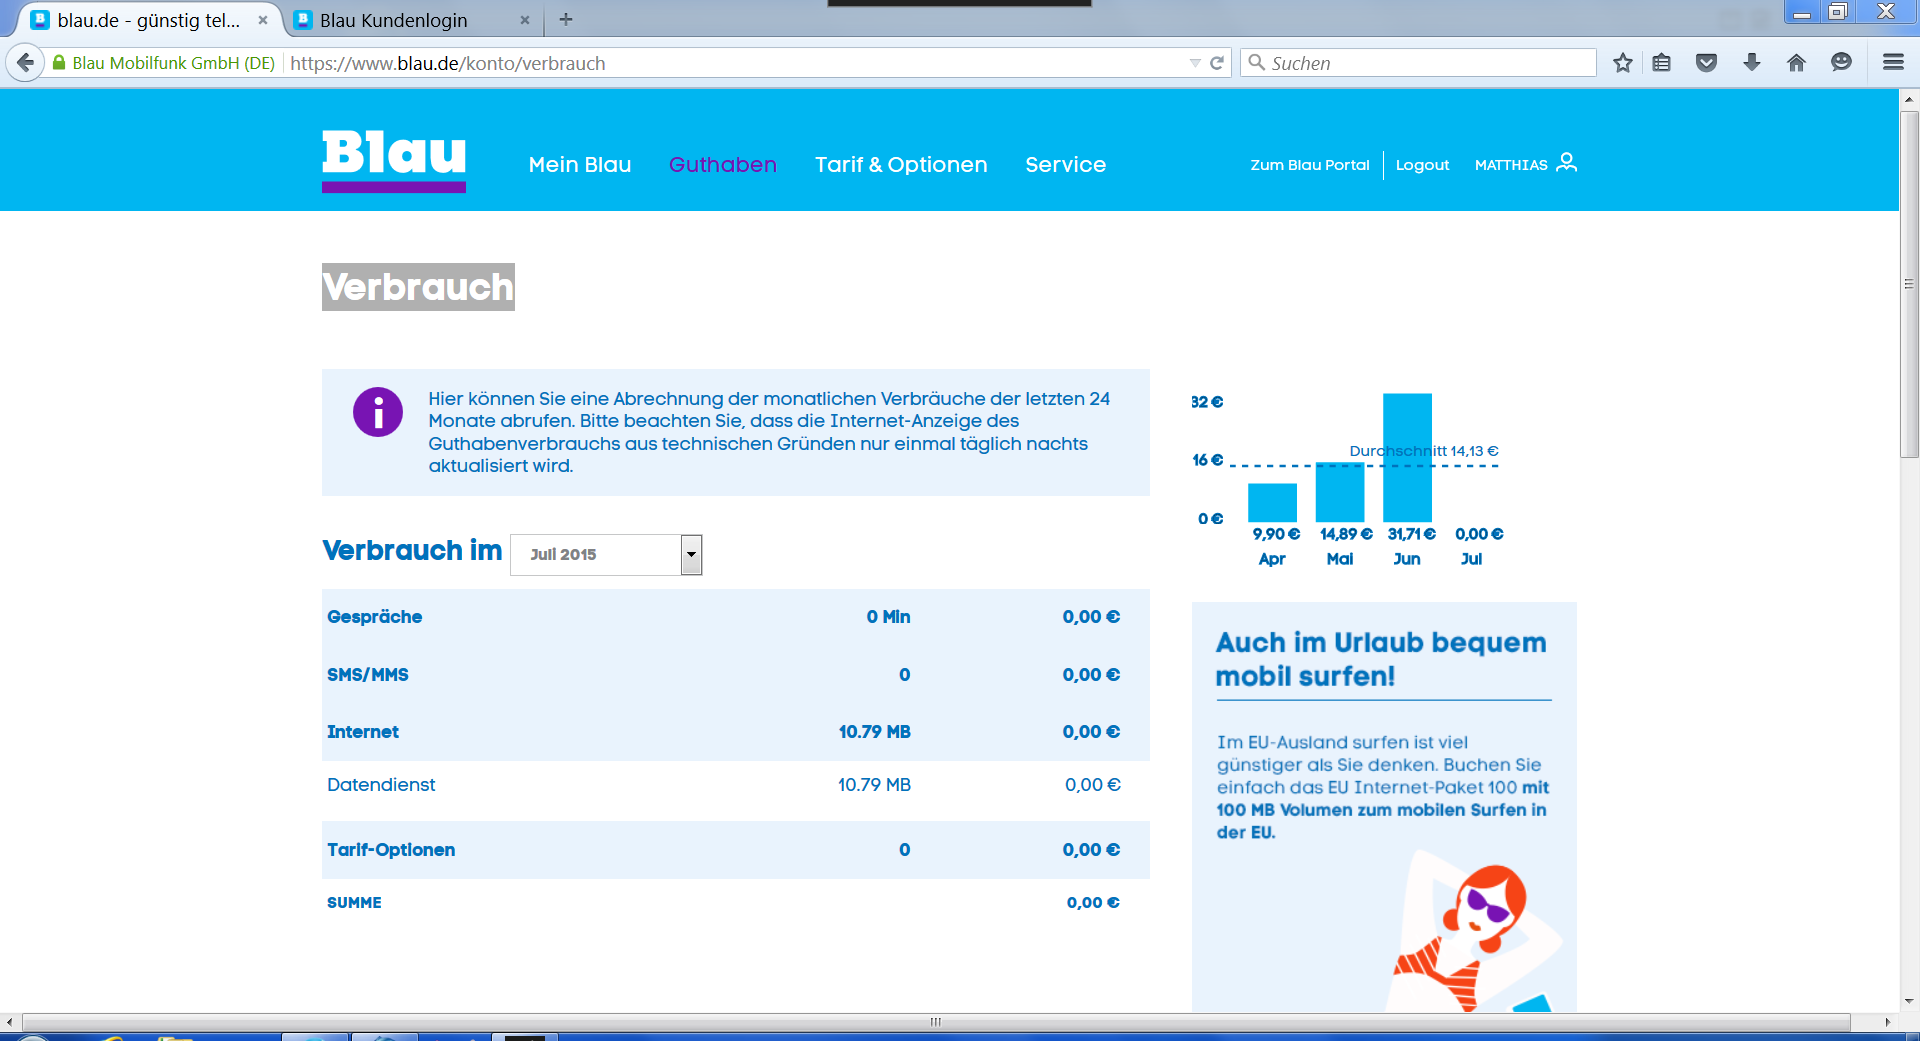Viewport: 1920px width, 1041px height.
Task: Open the bookmarks list icon
Action: 1662,63
